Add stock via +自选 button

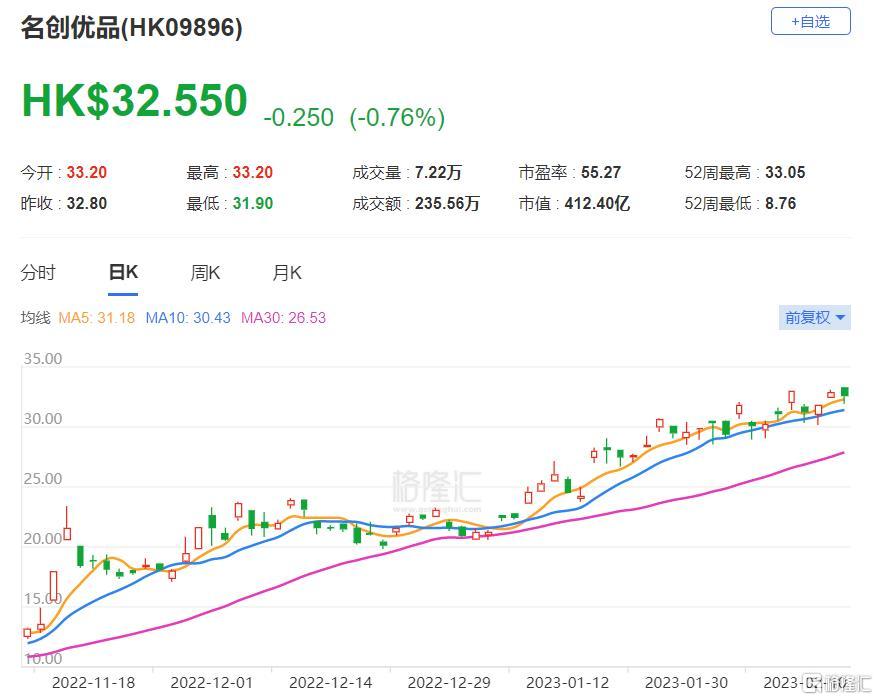[810, 21]
